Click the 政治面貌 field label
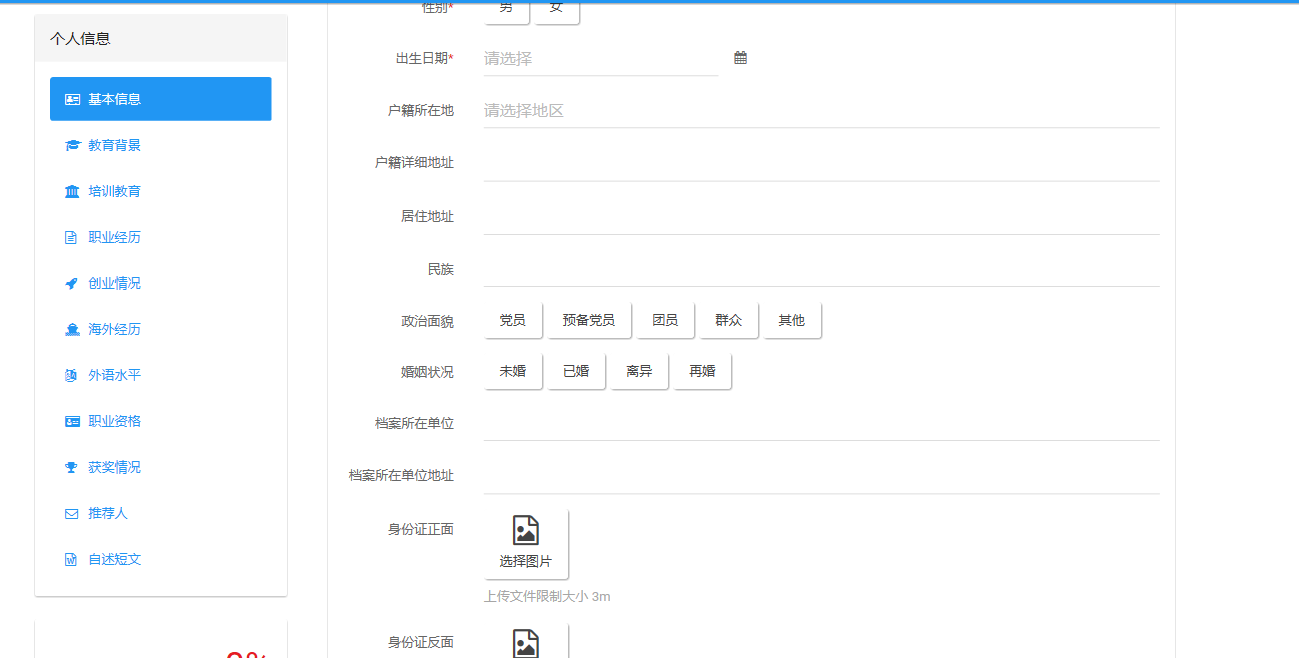This screenshot has height=658, width=1299. 427,321
